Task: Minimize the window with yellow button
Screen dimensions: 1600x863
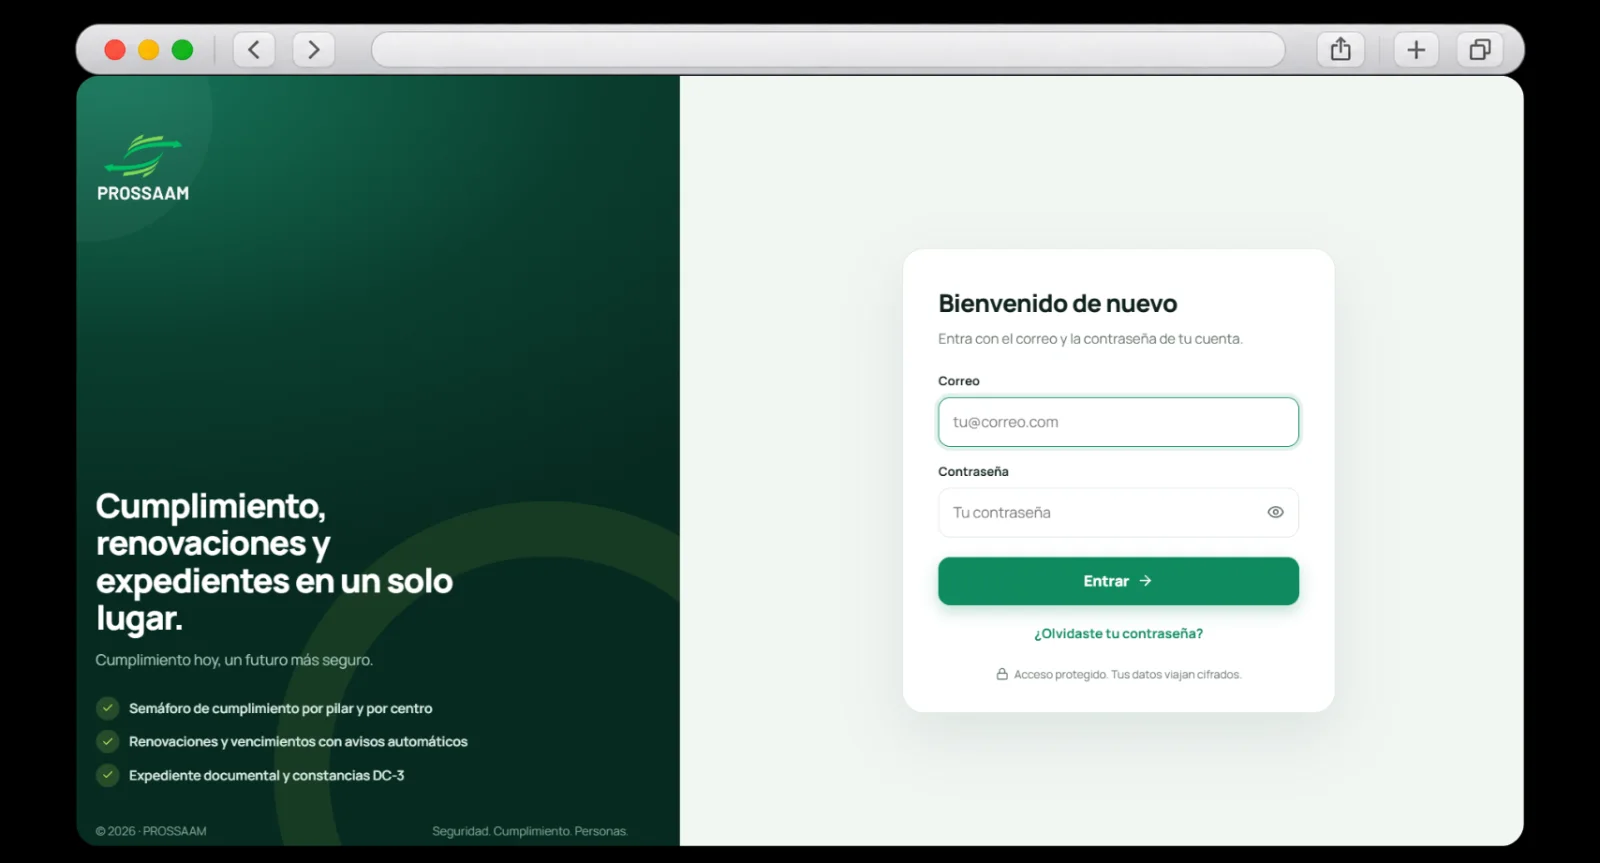Action: (149, 50)
